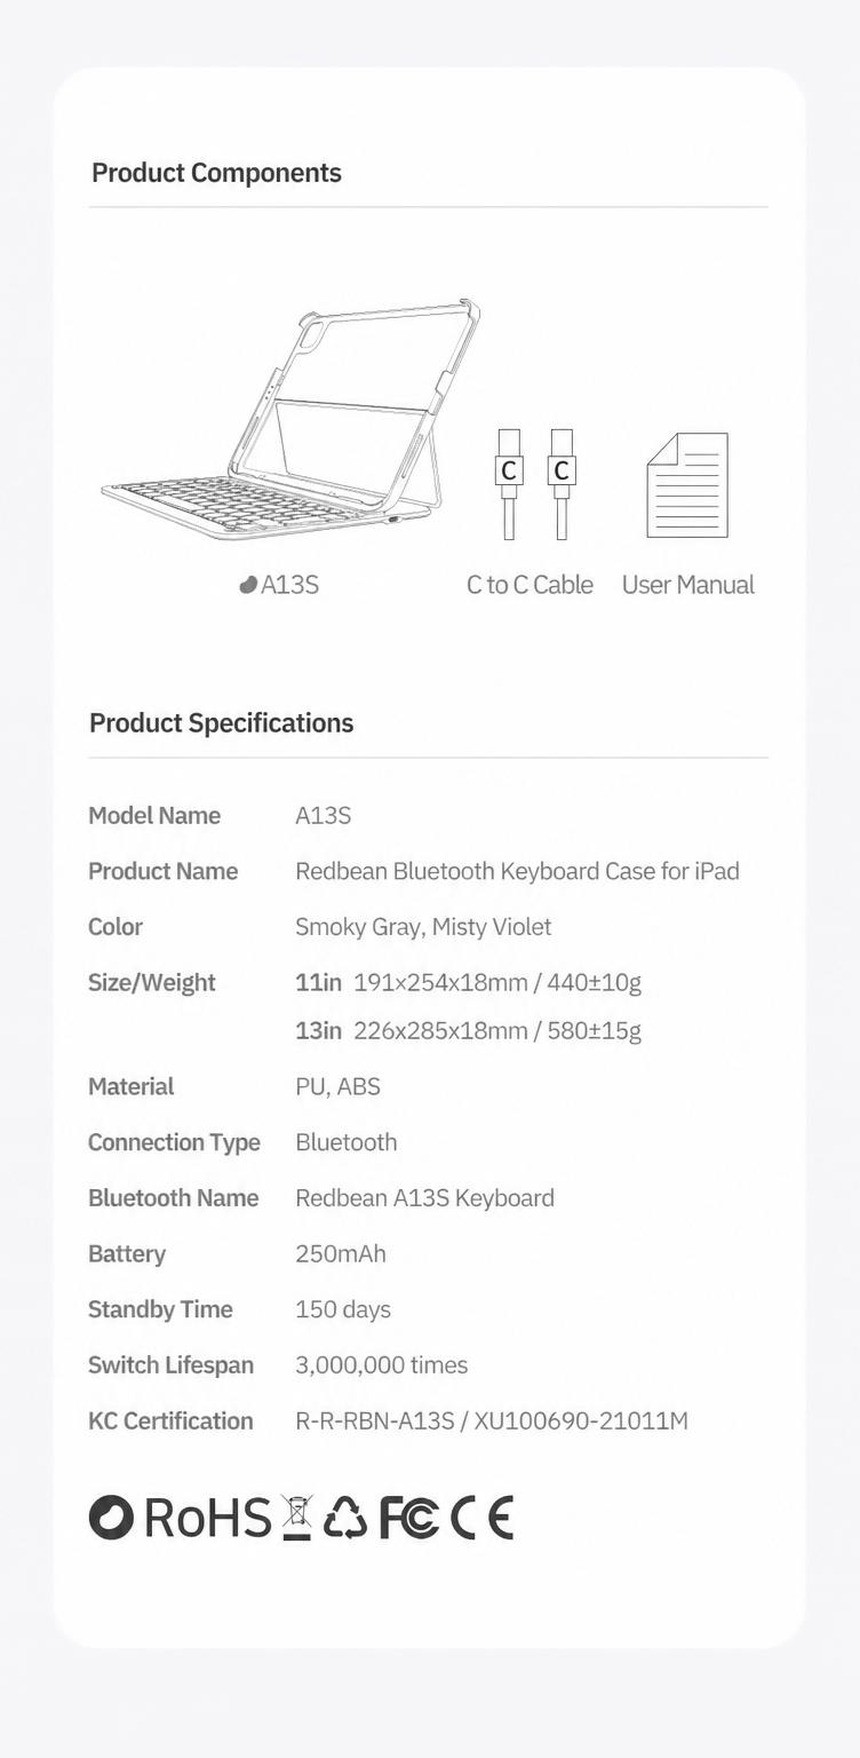The width and height of the screenshot is (860, 1758).
Task: Click the FCC certification logo
Action: click(408, 1517)
